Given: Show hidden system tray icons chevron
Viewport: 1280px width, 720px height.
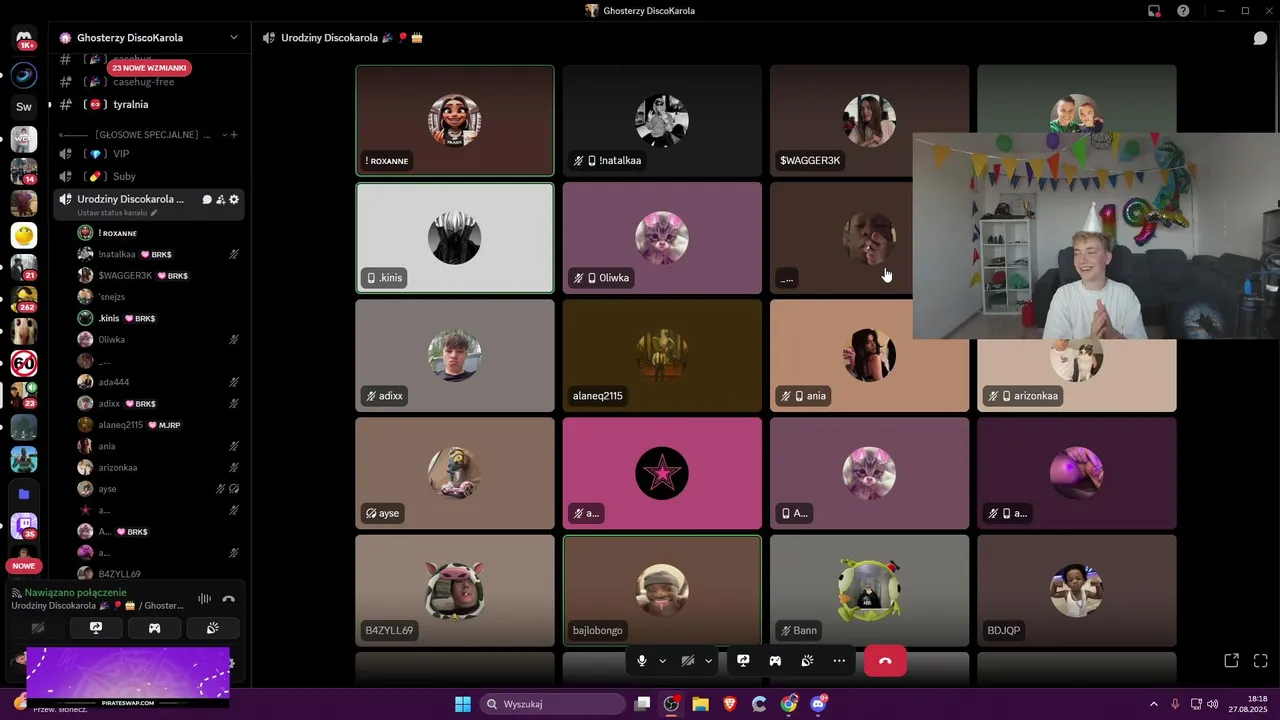Looking at the screenshot, I should (1154, 704).
